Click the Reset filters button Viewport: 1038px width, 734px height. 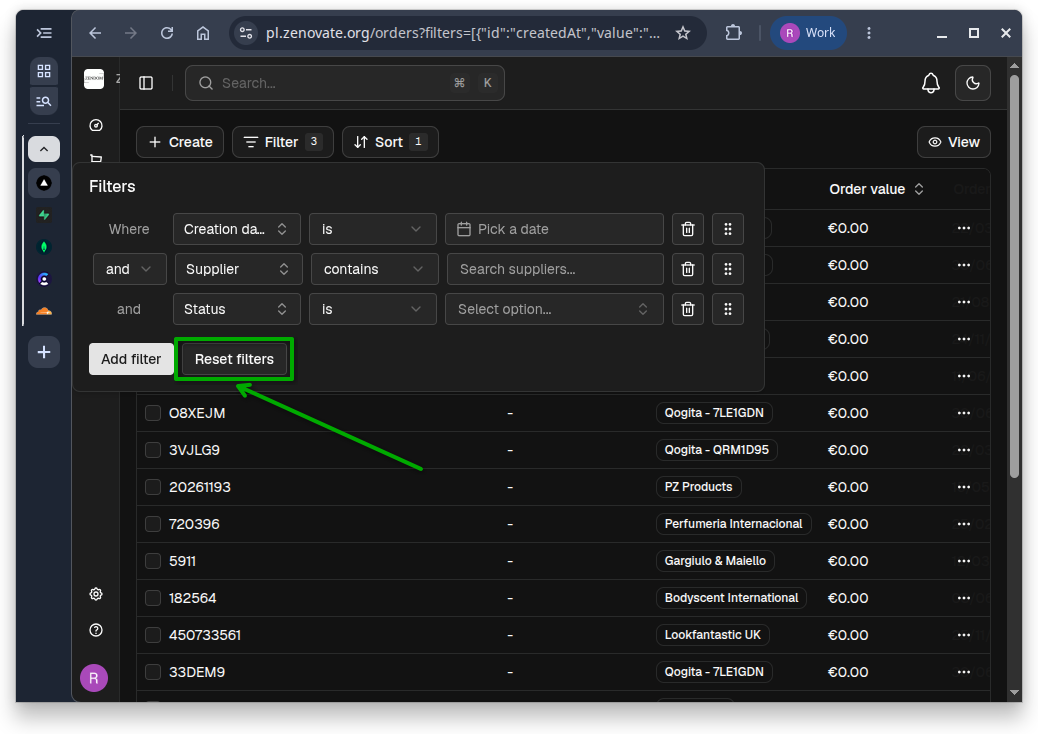(x=234, y=359)
